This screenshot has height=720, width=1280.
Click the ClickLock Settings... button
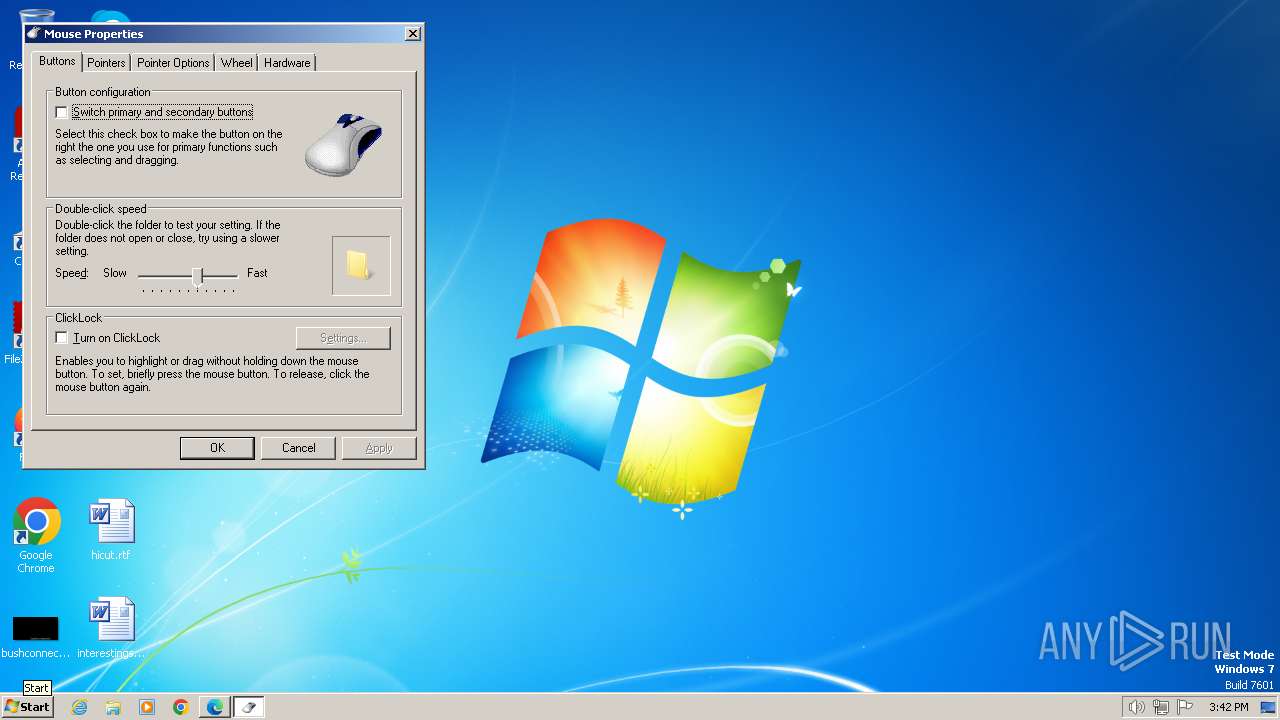coord(343,338)
